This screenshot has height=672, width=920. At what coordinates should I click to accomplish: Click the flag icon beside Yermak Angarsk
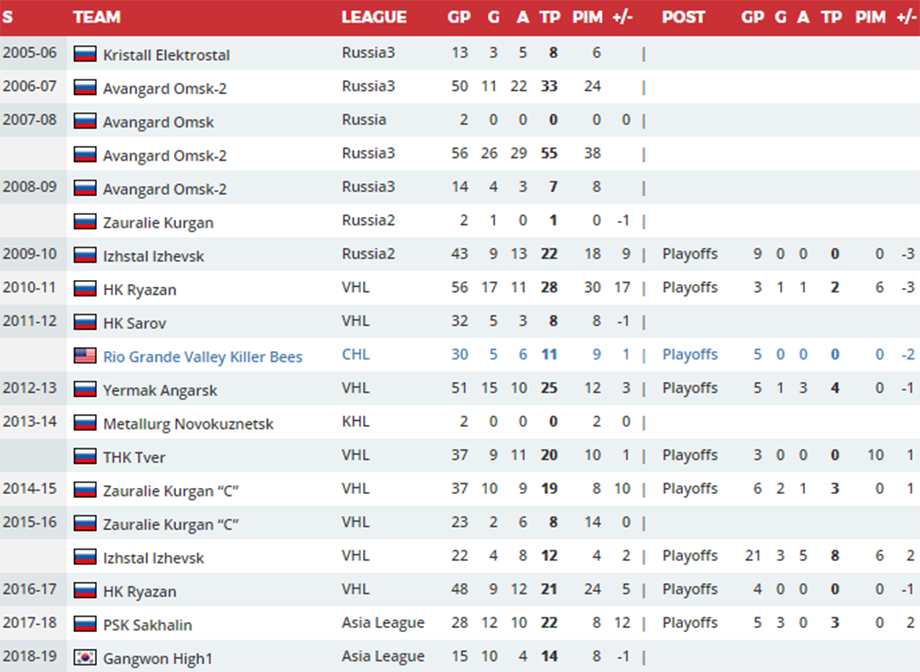pos(85,389)
